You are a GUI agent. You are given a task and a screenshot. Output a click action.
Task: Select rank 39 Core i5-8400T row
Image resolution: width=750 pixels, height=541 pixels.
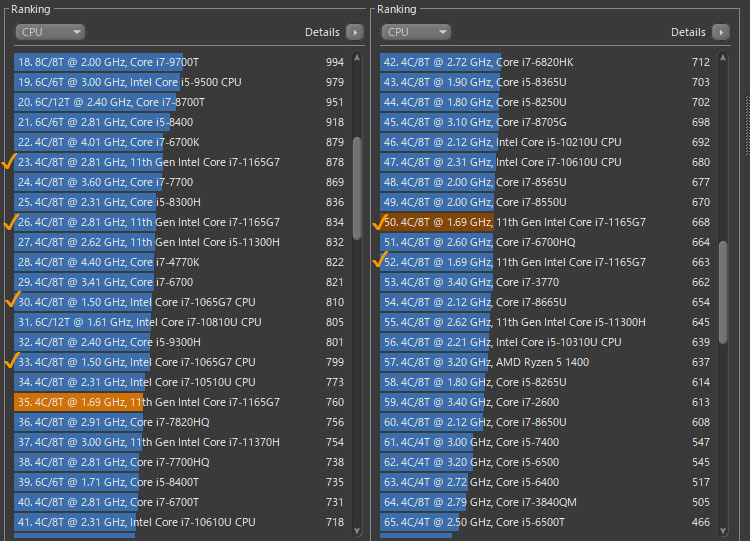point(179,482)
